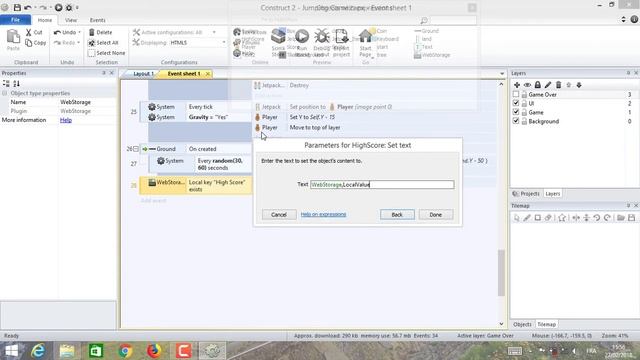The width and height of the screenshot is (640, 360).
Task: Open the Help link in Properties
Action: point(66,120)
